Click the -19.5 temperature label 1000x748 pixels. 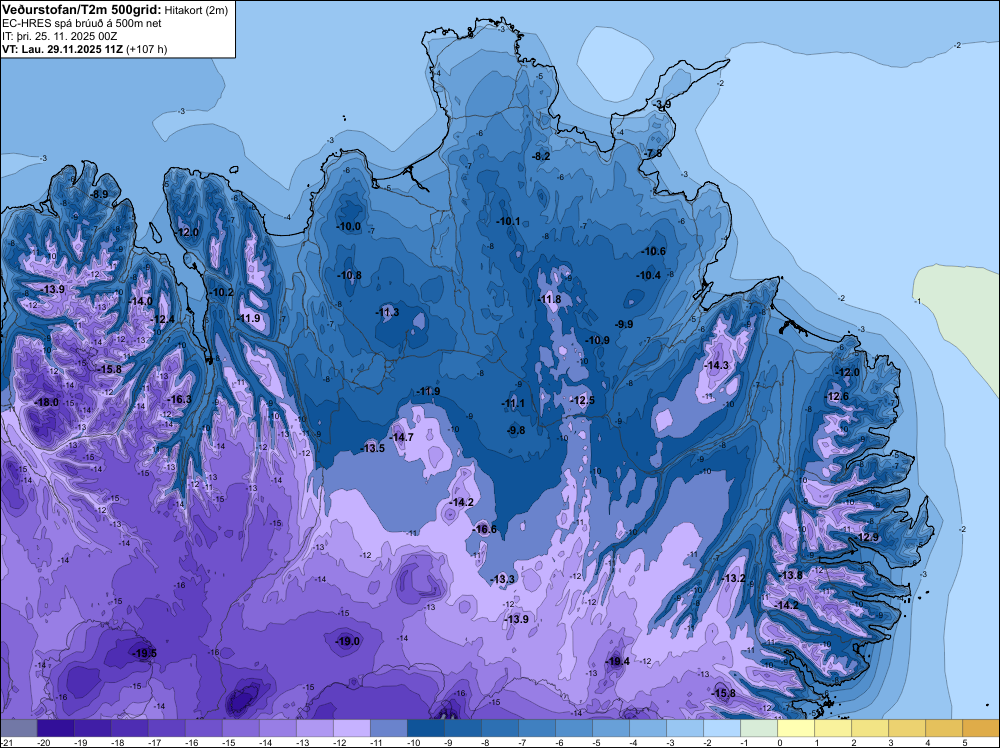(144, 653)
